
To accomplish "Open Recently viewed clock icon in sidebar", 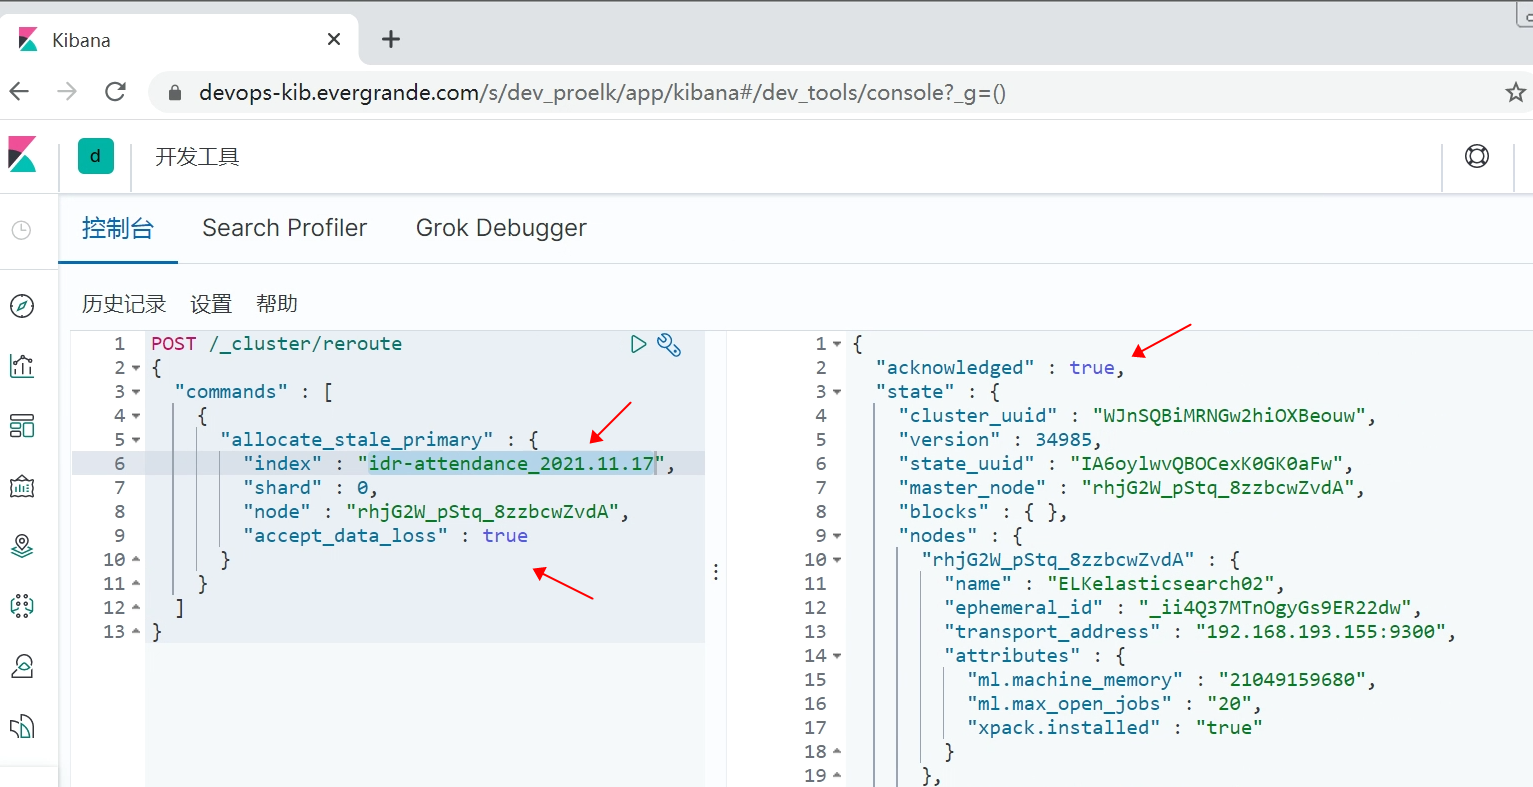I will [21, 230].
